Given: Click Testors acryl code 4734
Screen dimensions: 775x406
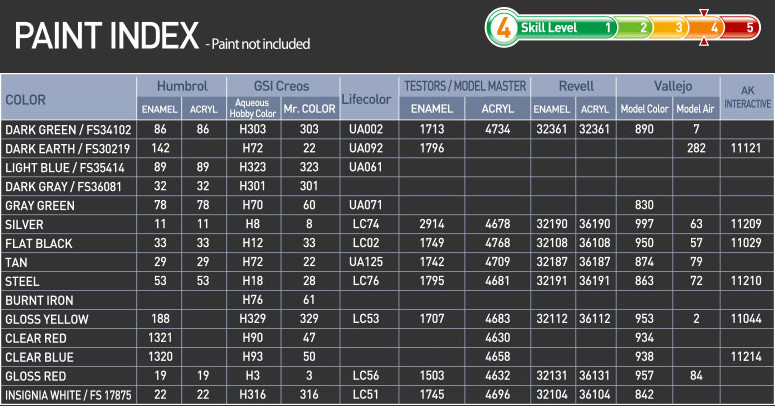Looking at the screenshot, I should [498, 129].
